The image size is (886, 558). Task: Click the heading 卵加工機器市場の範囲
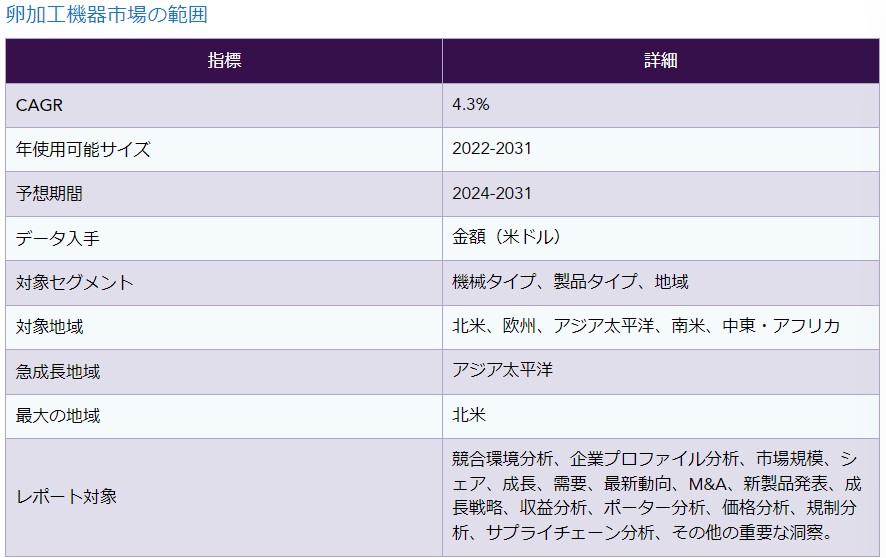(106, 14)
